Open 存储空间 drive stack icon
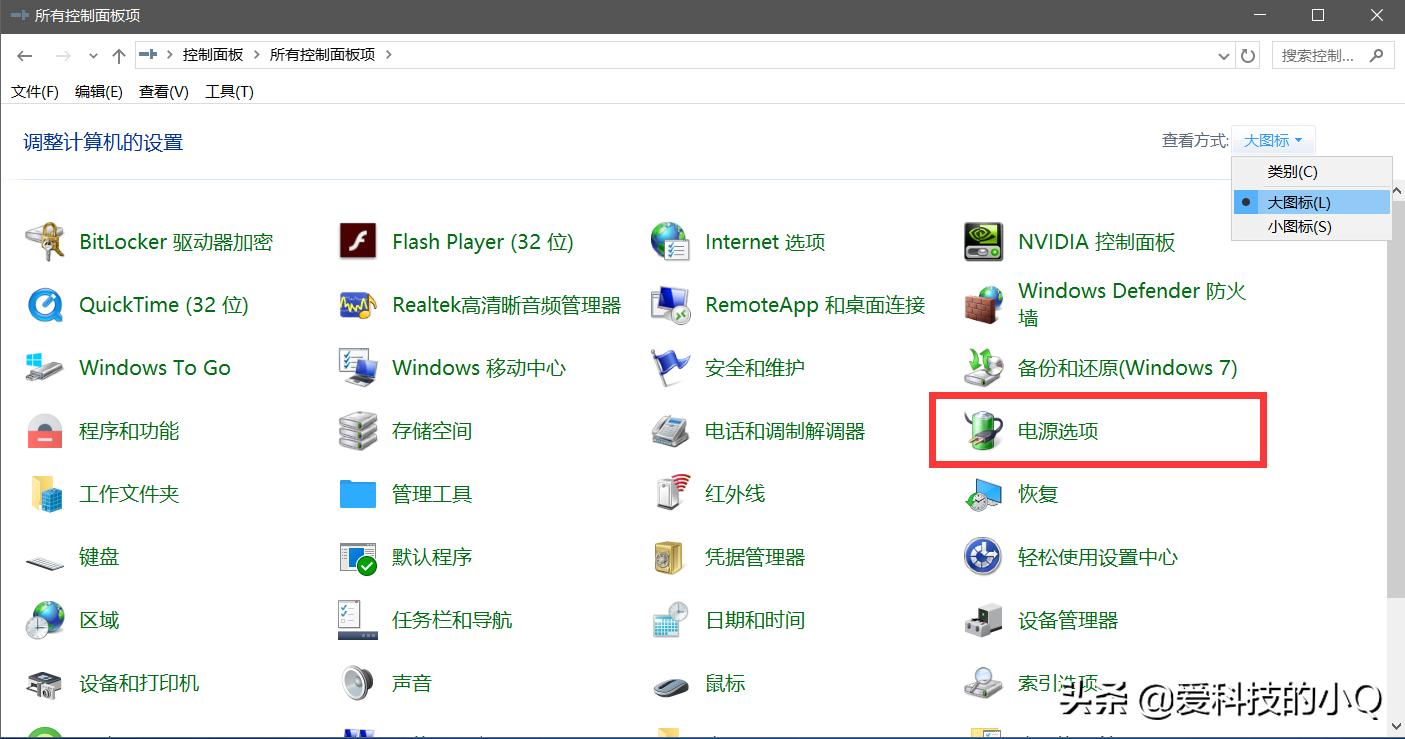 358,431
